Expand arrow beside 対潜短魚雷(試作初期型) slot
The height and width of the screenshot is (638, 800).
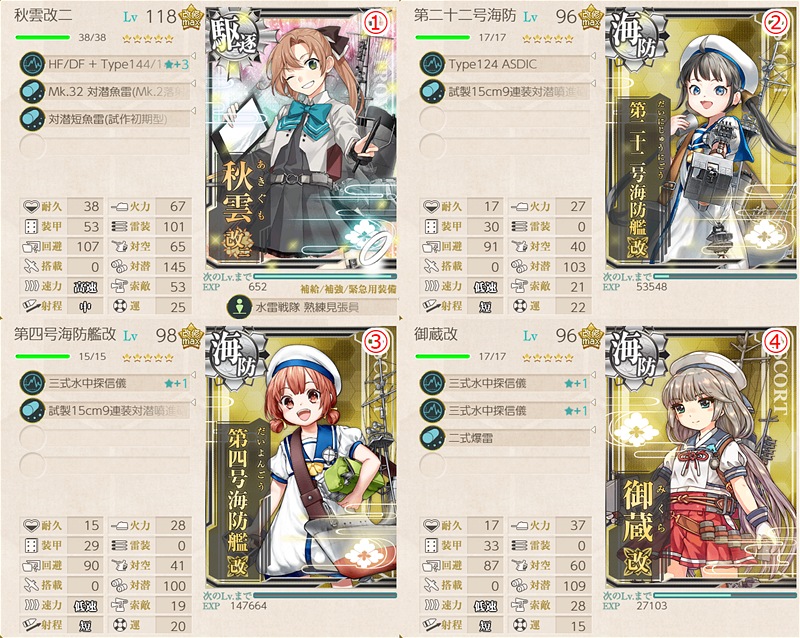pyautogui.click(x=193, y=111)
